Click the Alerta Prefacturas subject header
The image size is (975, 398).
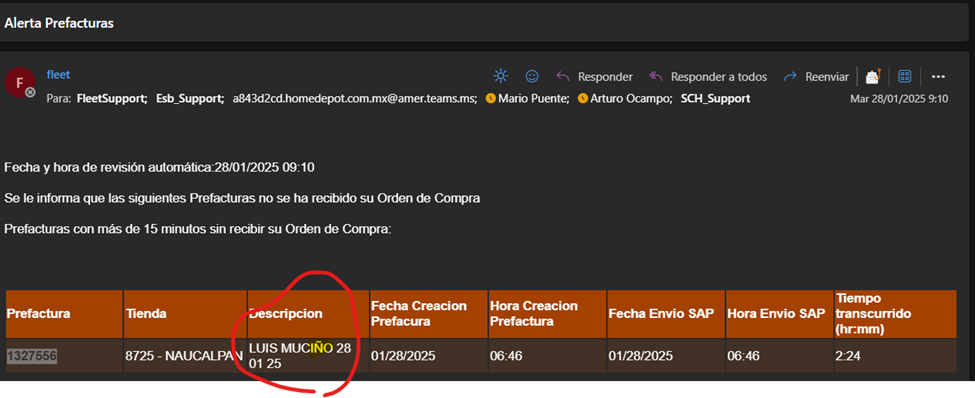[x=59, y=23]
